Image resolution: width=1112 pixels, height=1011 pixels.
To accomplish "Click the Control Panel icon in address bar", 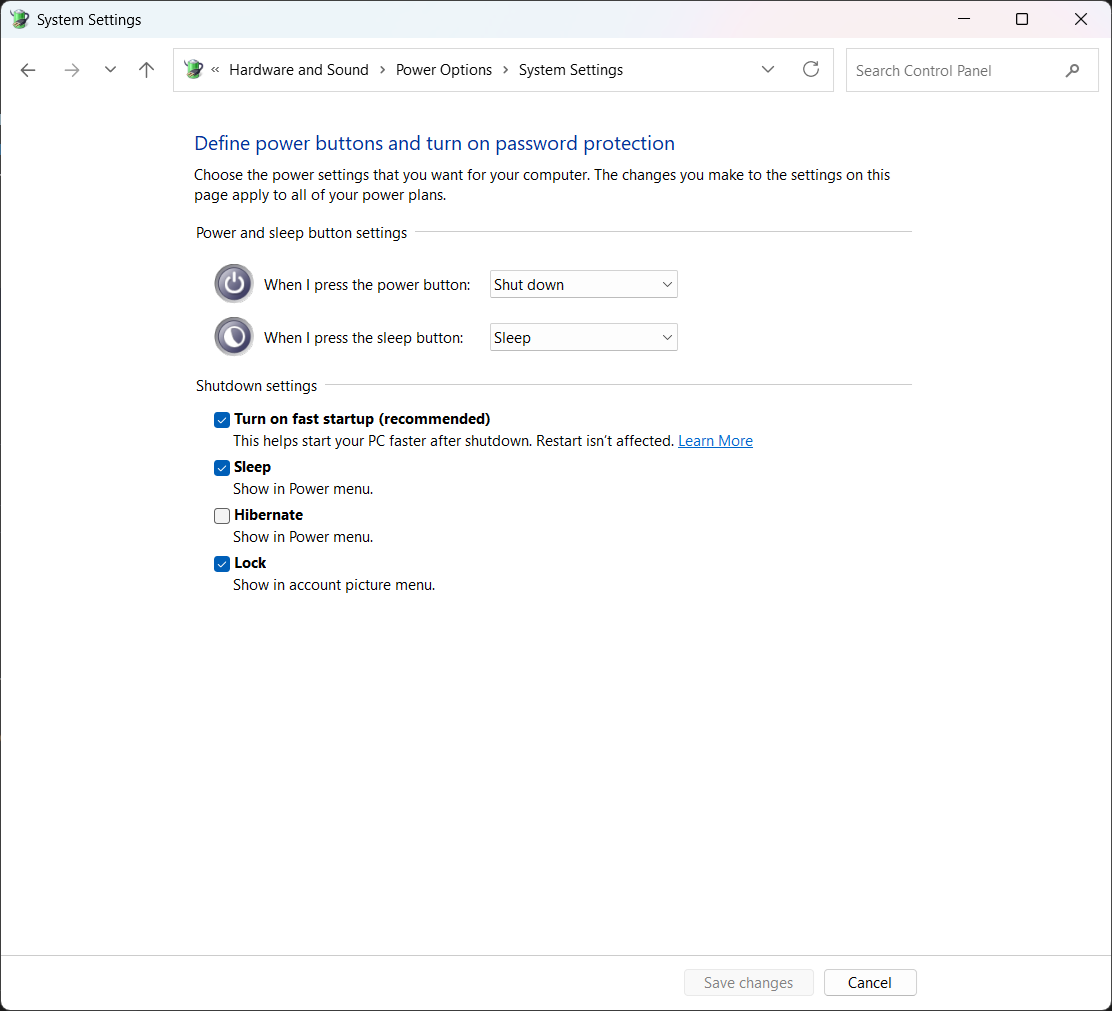I will tap(194, 70).
